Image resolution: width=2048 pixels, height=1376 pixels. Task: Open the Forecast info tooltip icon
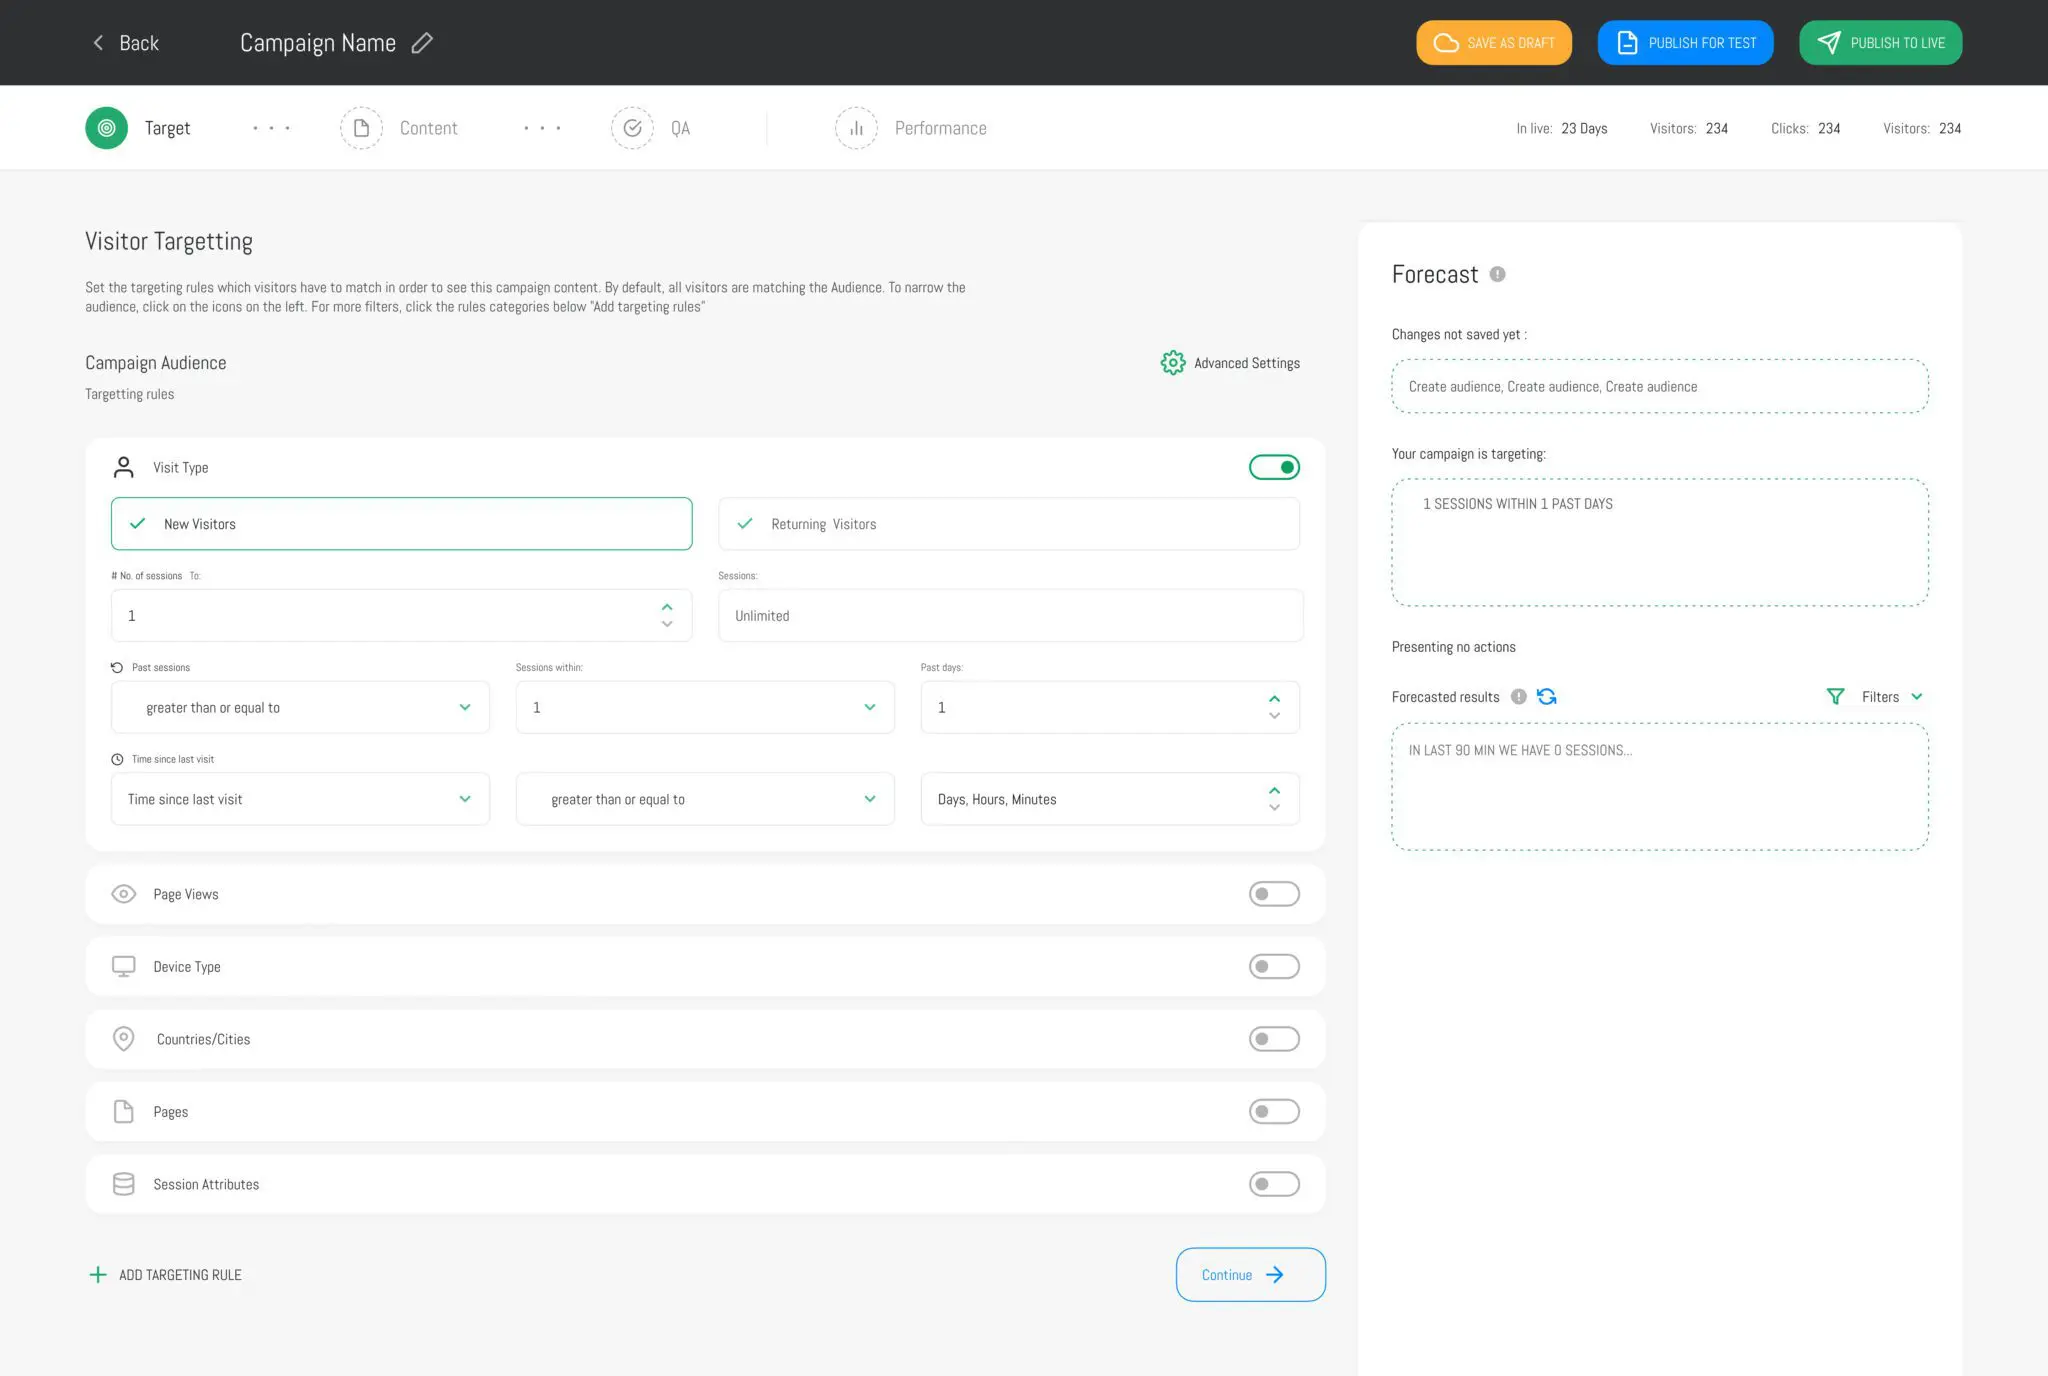1497,273
